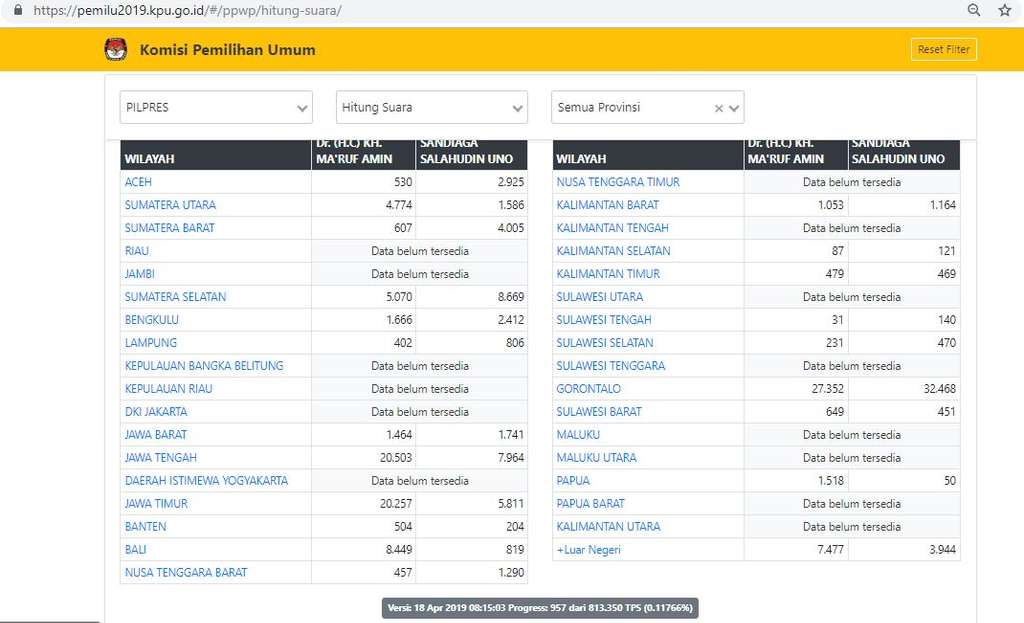Click the browser URL address bar
Image resolution: width=1024 pixels, height=623 pixels.
187,10
